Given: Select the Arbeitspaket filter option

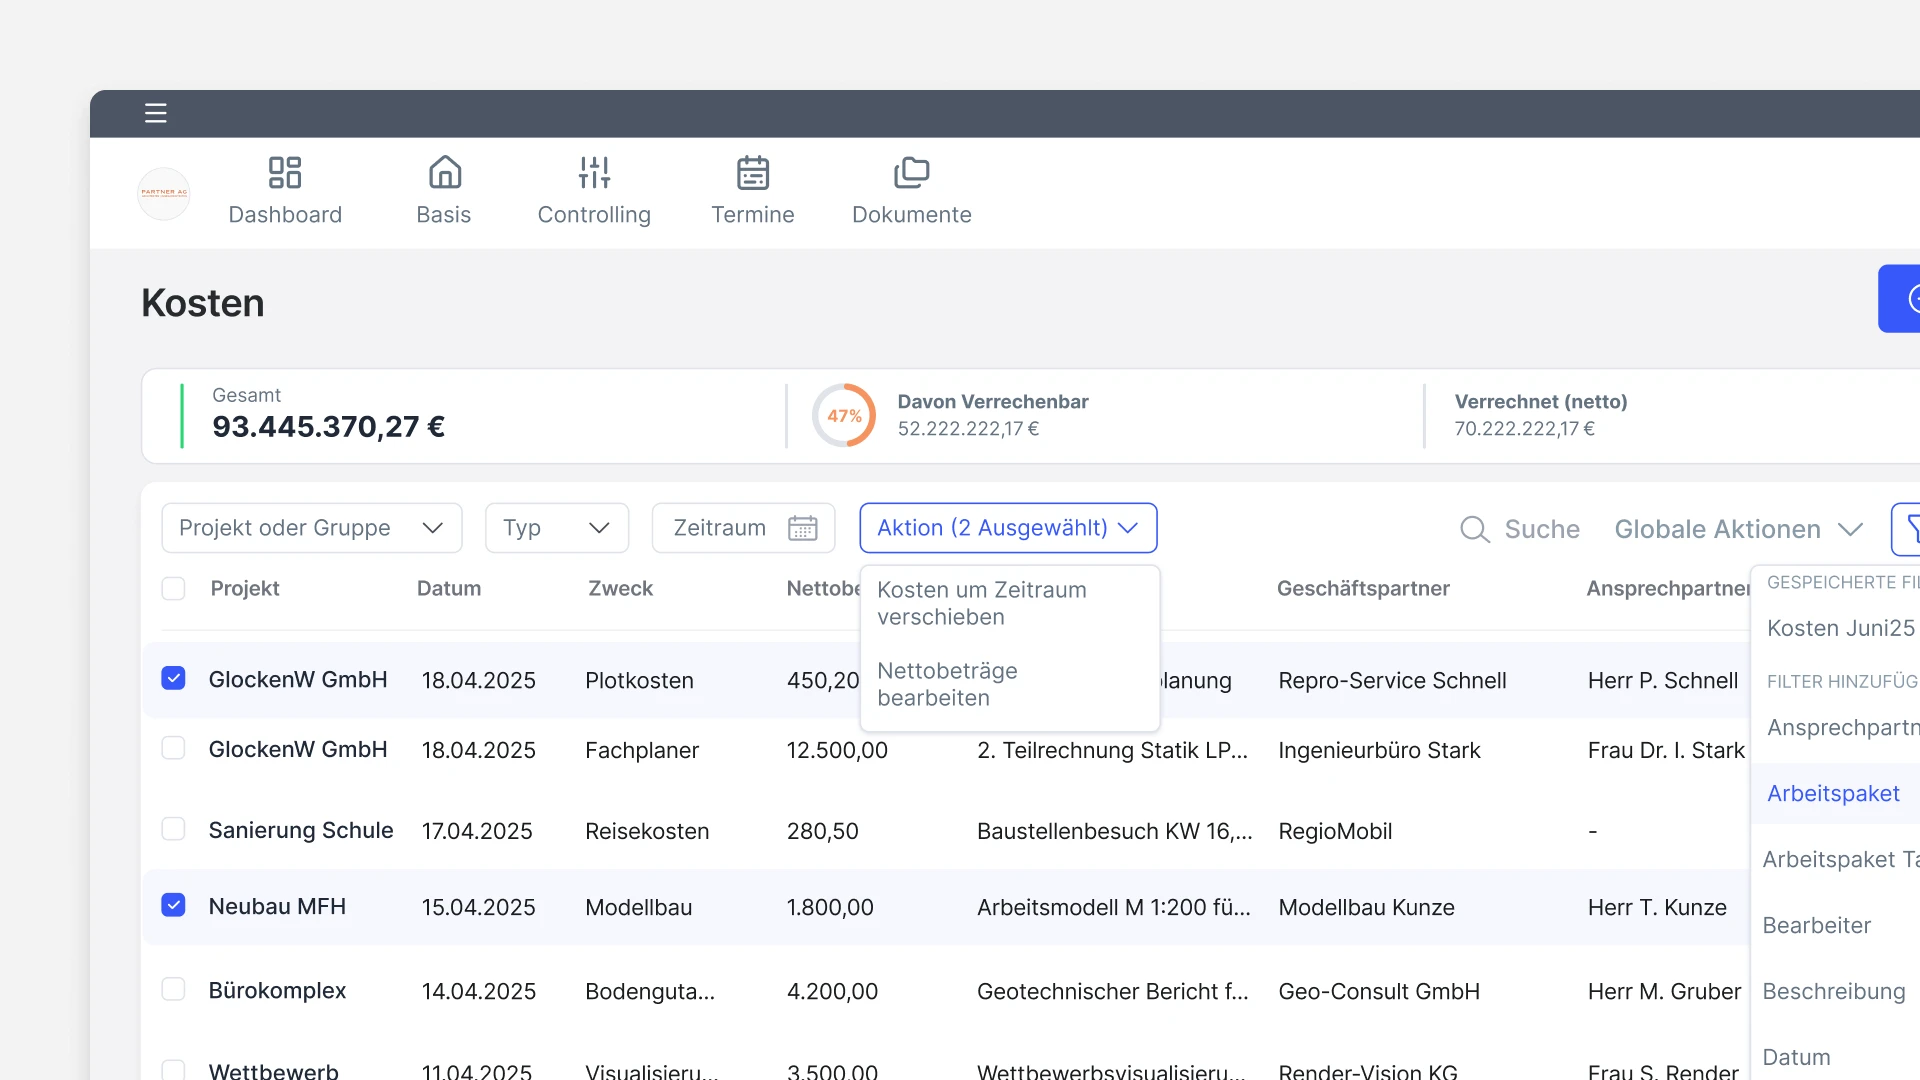Looking at the screenshot, I should [1832, 793].
